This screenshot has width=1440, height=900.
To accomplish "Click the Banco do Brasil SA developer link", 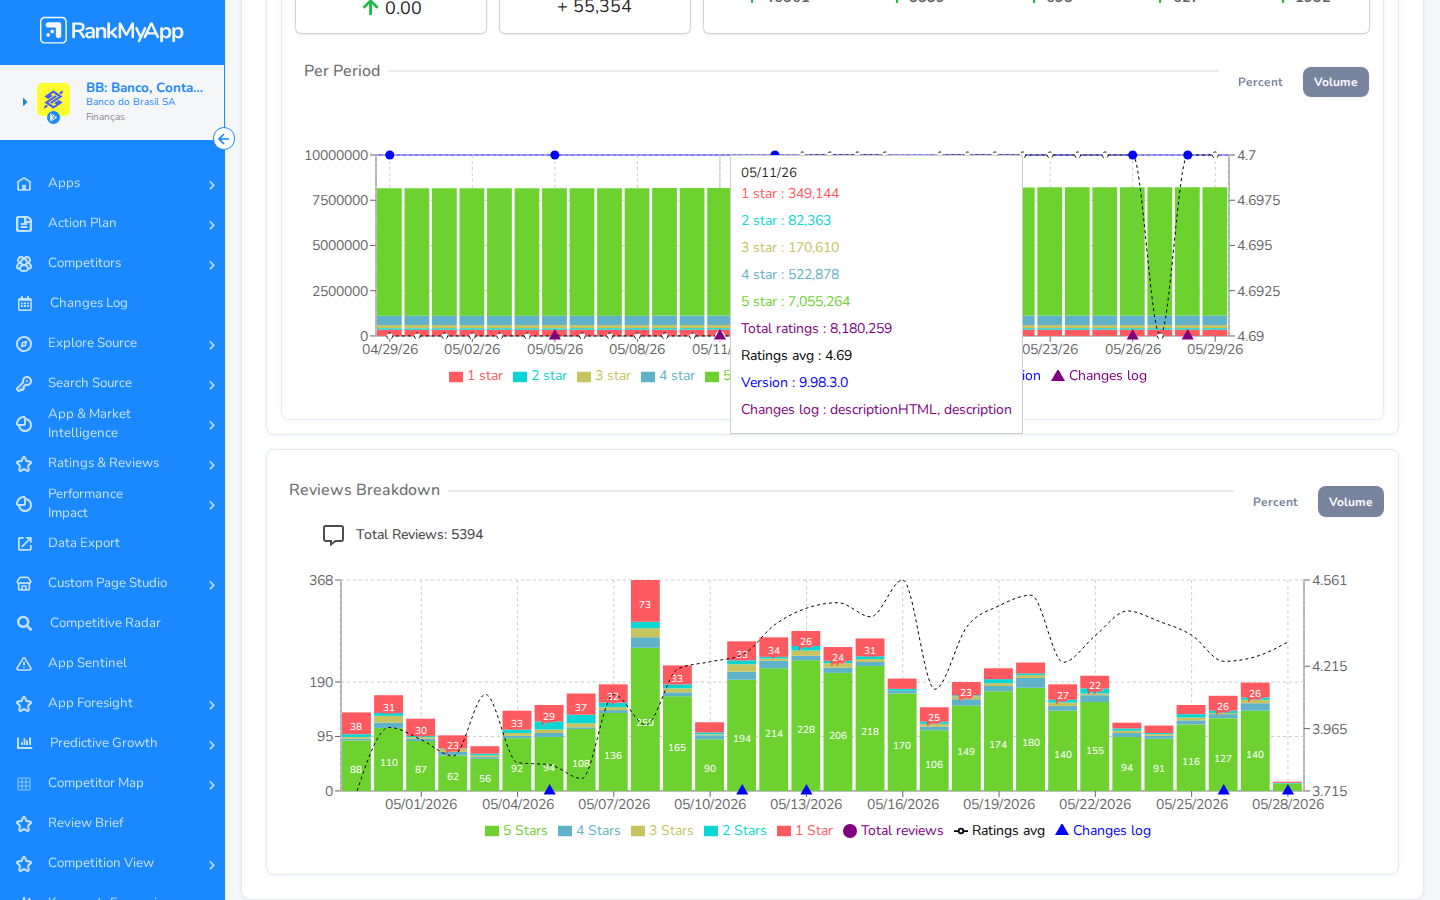I will point(130,102).
